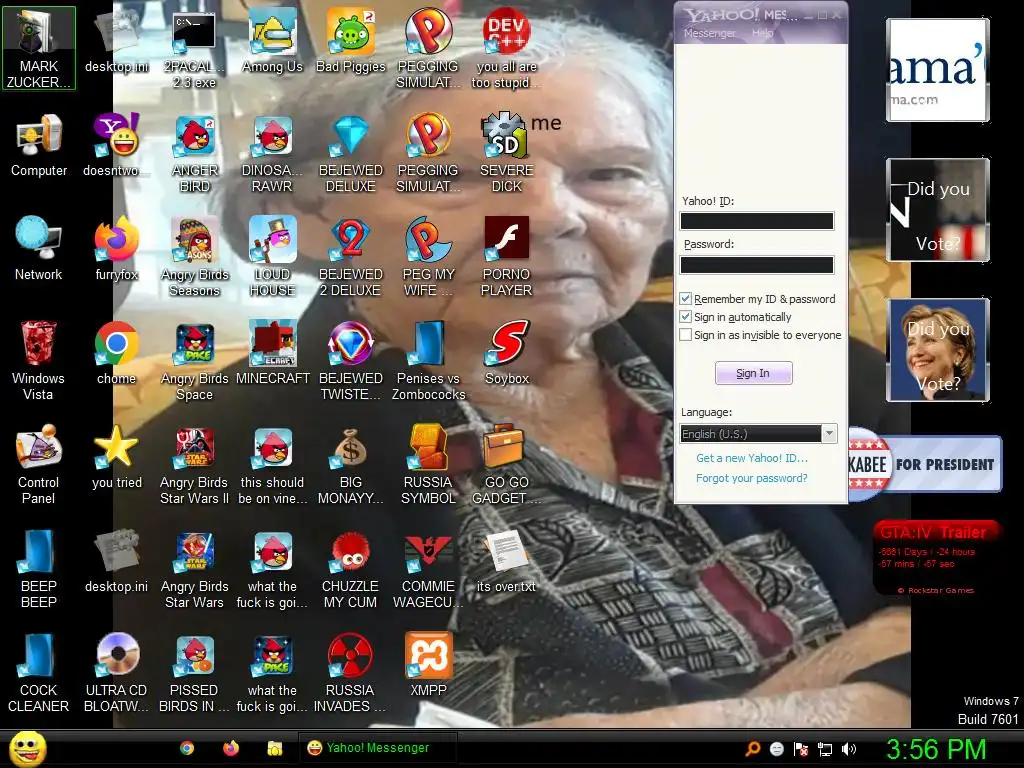Open the smiley Start button
Image resolution: width=1024 pixels, height=768 pixels.
(28, 748)
